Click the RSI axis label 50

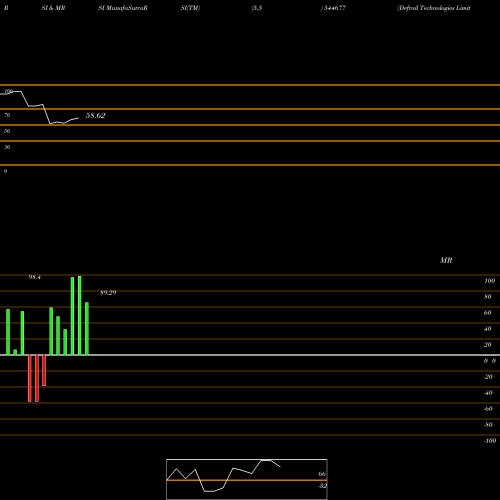pos(7,131)
